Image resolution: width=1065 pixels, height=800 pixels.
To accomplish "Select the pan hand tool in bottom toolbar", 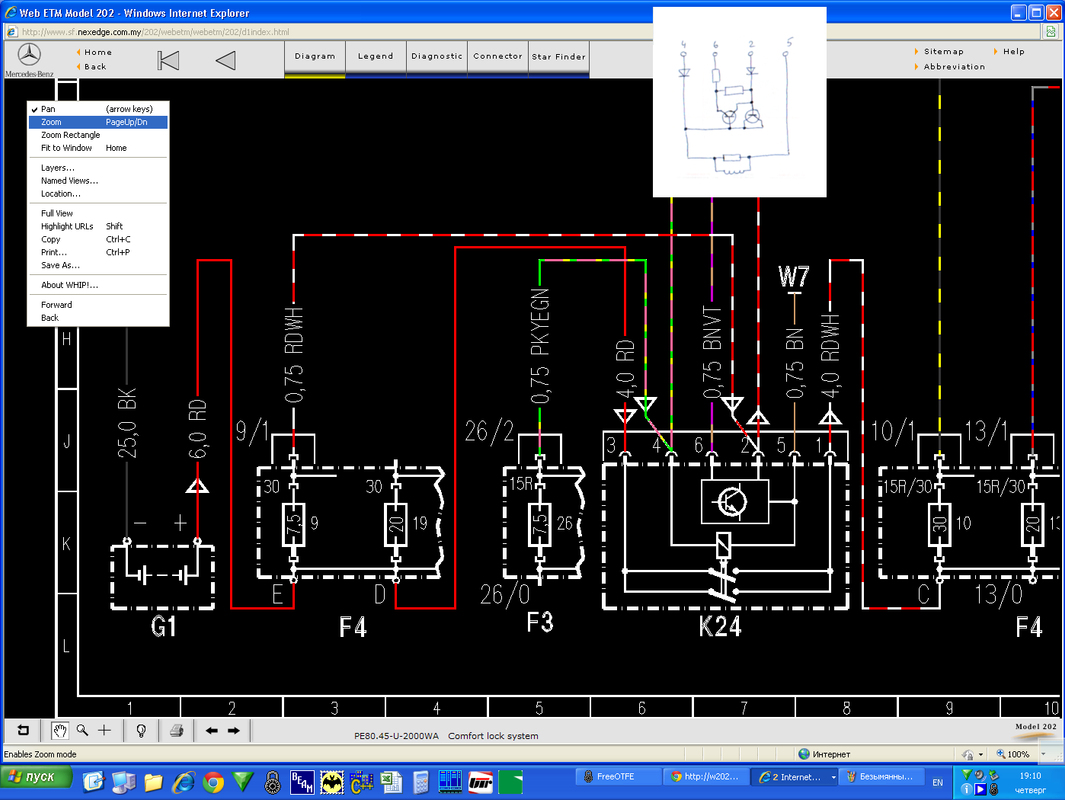I will (60, 730).
